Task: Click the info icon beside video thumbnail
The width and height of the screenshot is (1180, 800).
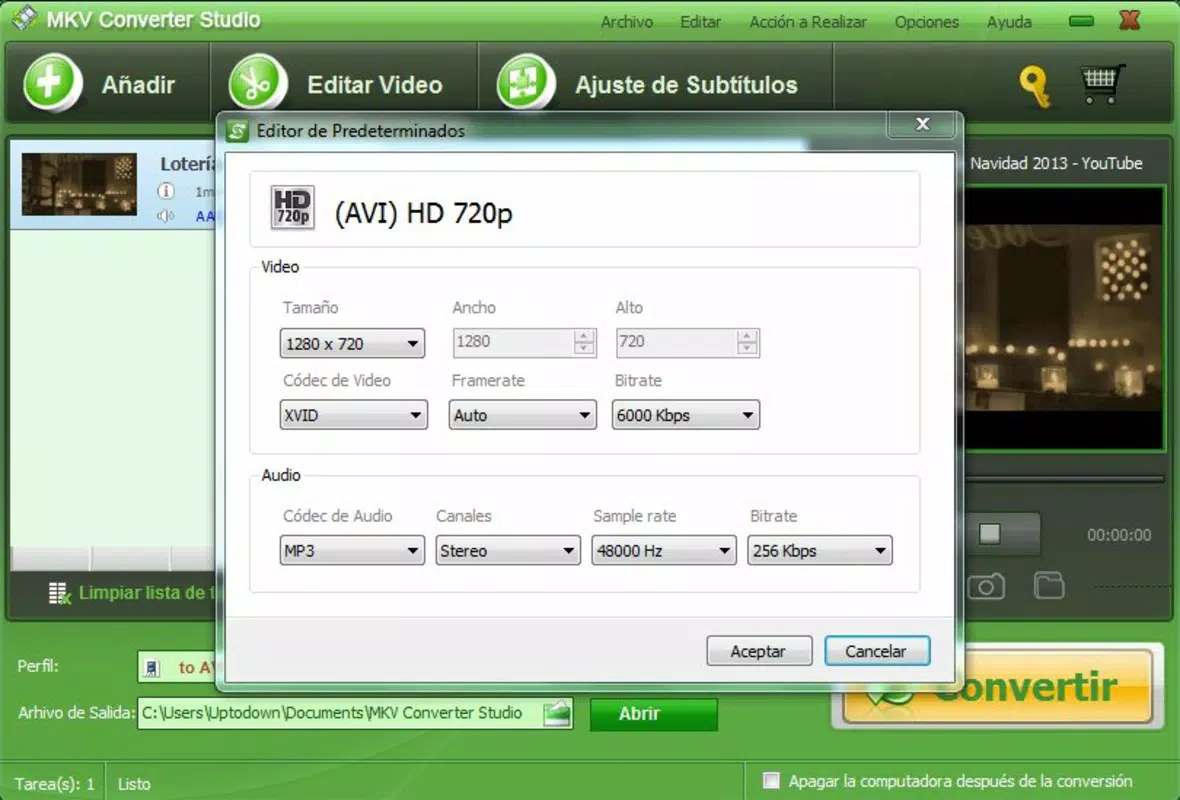Action: [166, 191]
